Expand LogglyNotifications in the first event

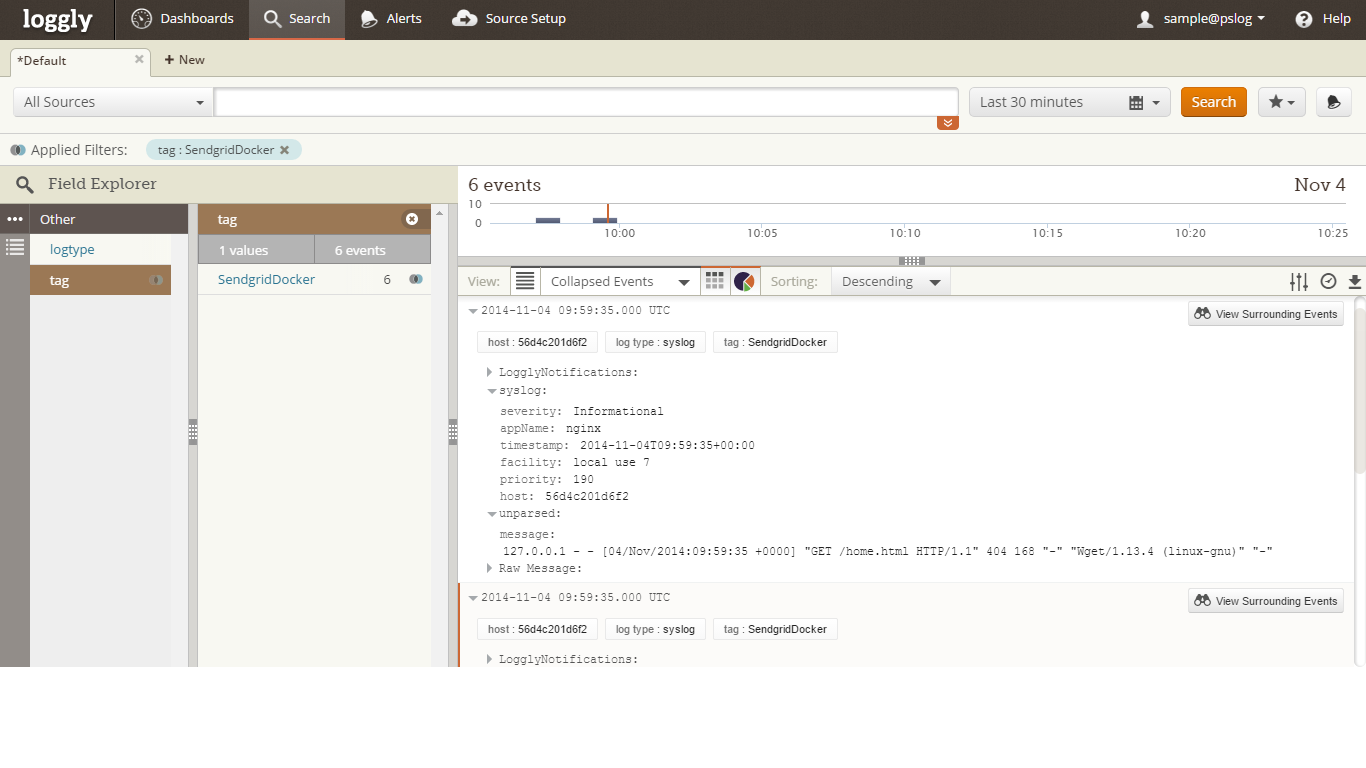(x=490, y=372)
